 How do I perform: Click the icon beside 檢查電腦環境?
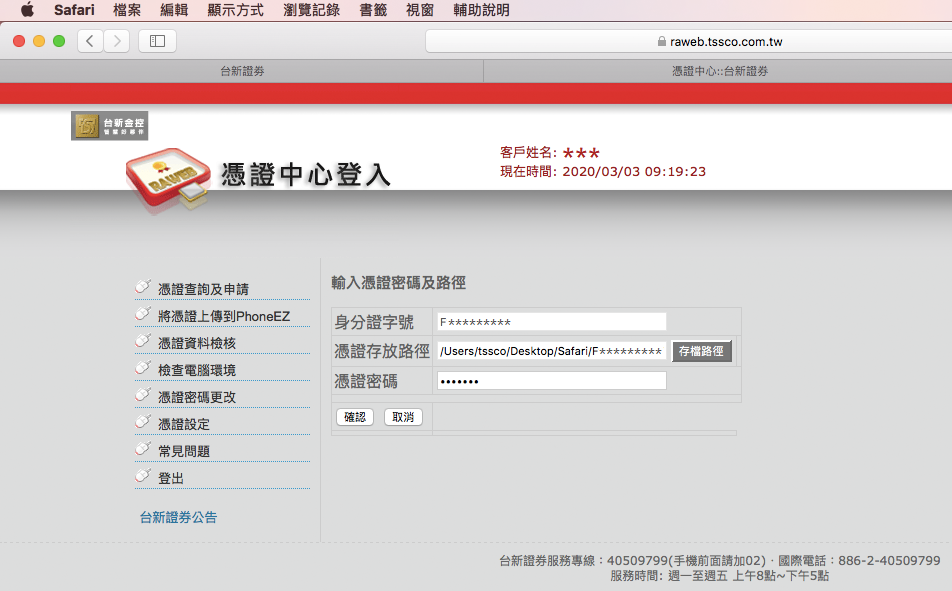pos(143,367)
